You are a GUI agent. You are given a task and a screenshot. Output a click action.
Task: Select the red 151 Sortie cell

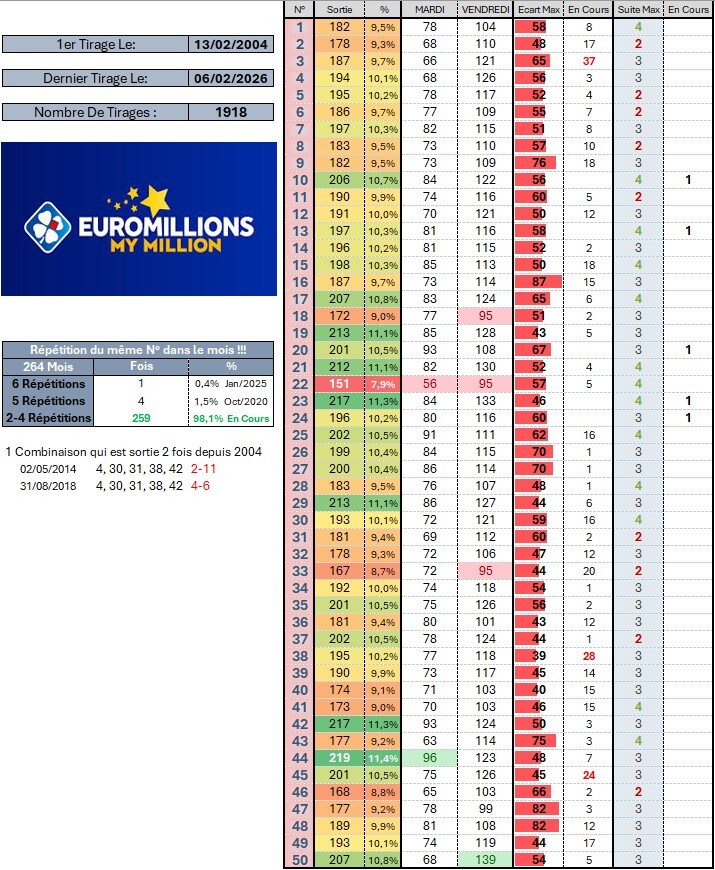tap(340, 383)
